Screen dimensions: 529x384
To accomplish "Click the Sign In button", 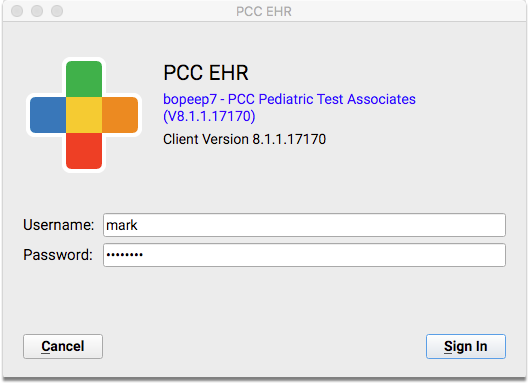I will [x=466, y=346].
